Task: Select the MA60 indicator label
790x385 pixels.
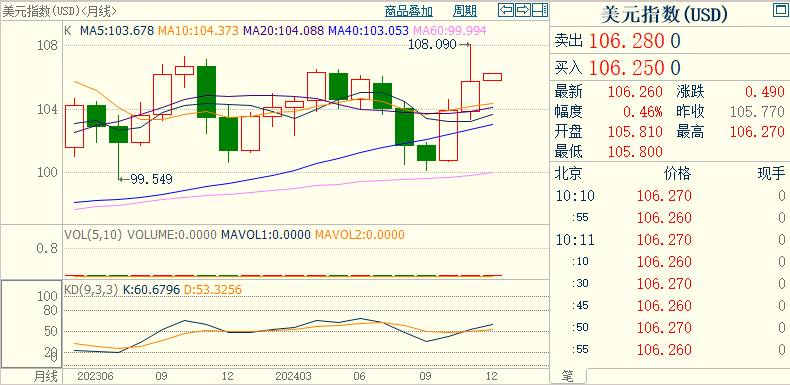Action: [x=449, y=31]
